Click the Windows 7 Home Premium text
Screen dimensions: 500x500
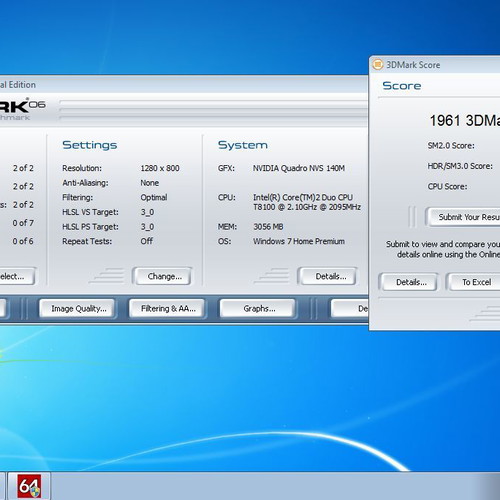pyautogui.click(x=299, y=241)
